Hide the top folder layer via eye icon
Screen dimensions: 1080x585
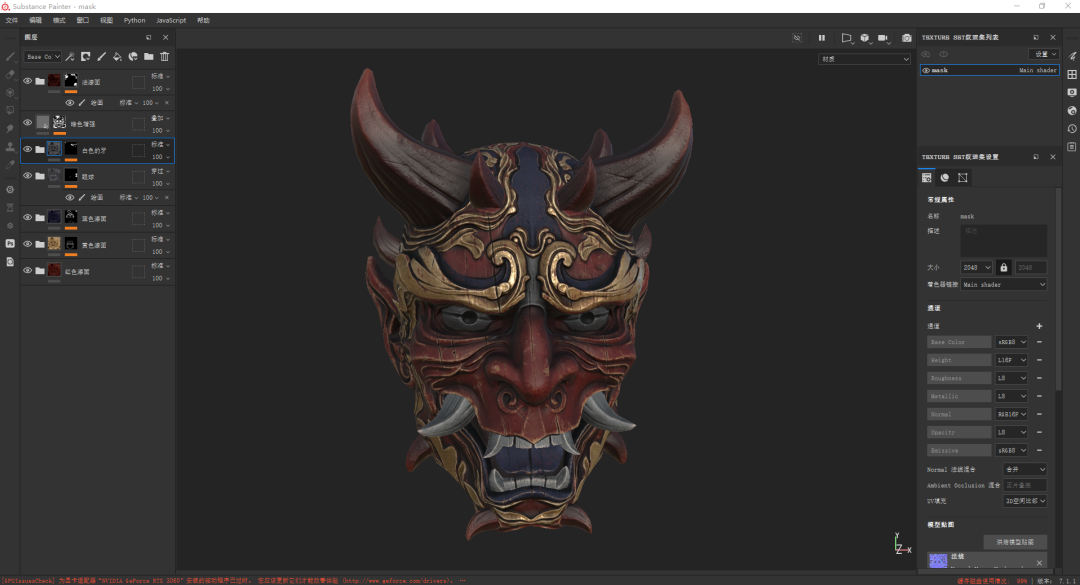(x=28, y=81)
